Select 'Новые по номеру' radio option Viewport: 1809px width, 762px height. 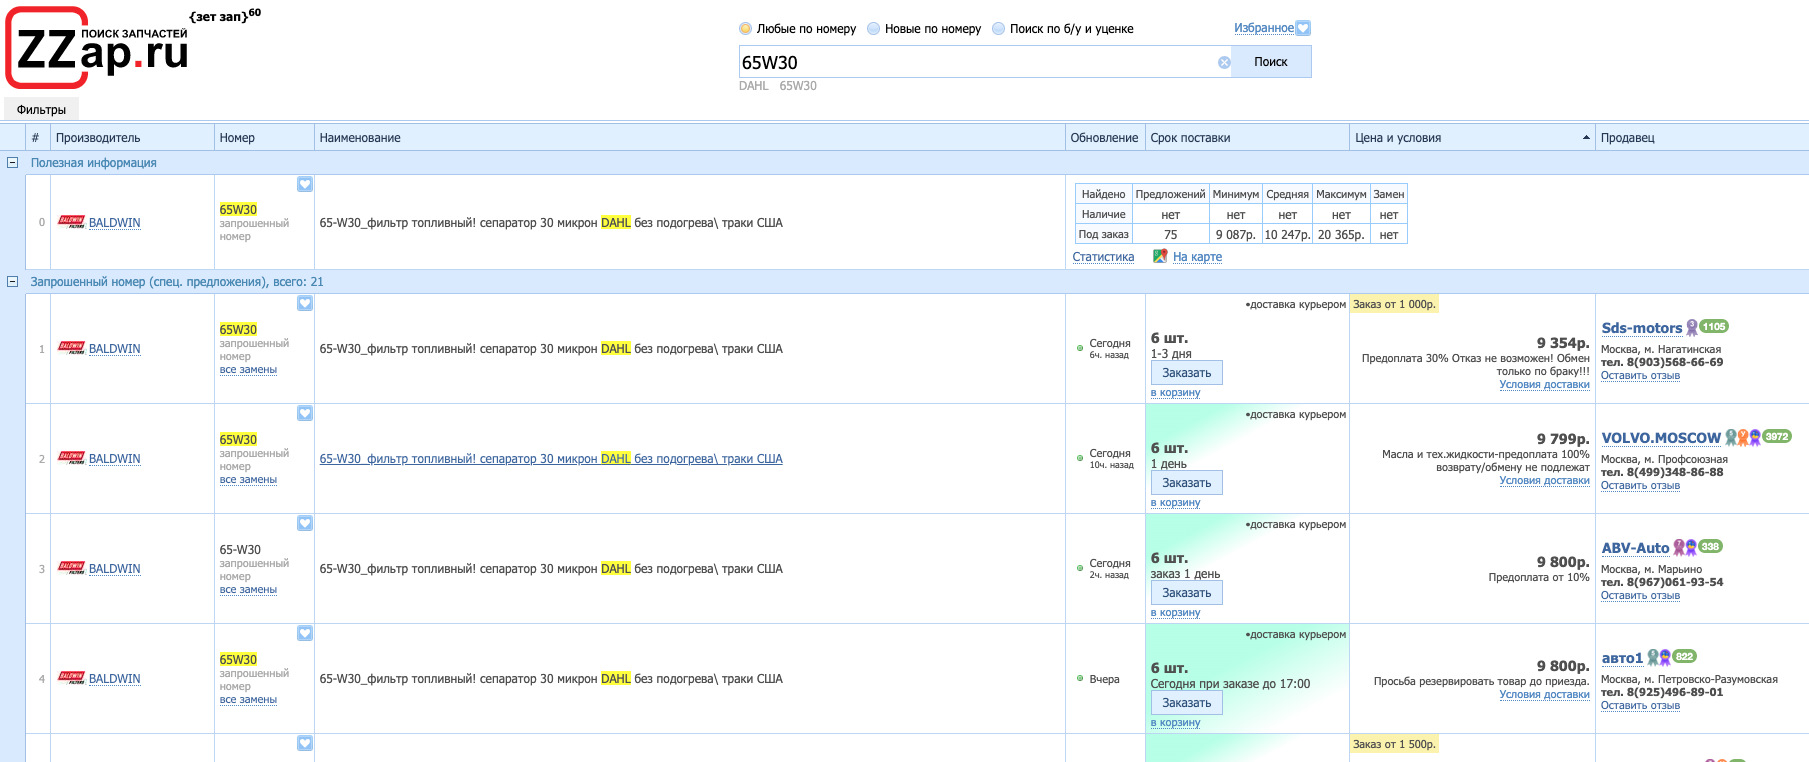pyautogui.click(x=873, y=29)
